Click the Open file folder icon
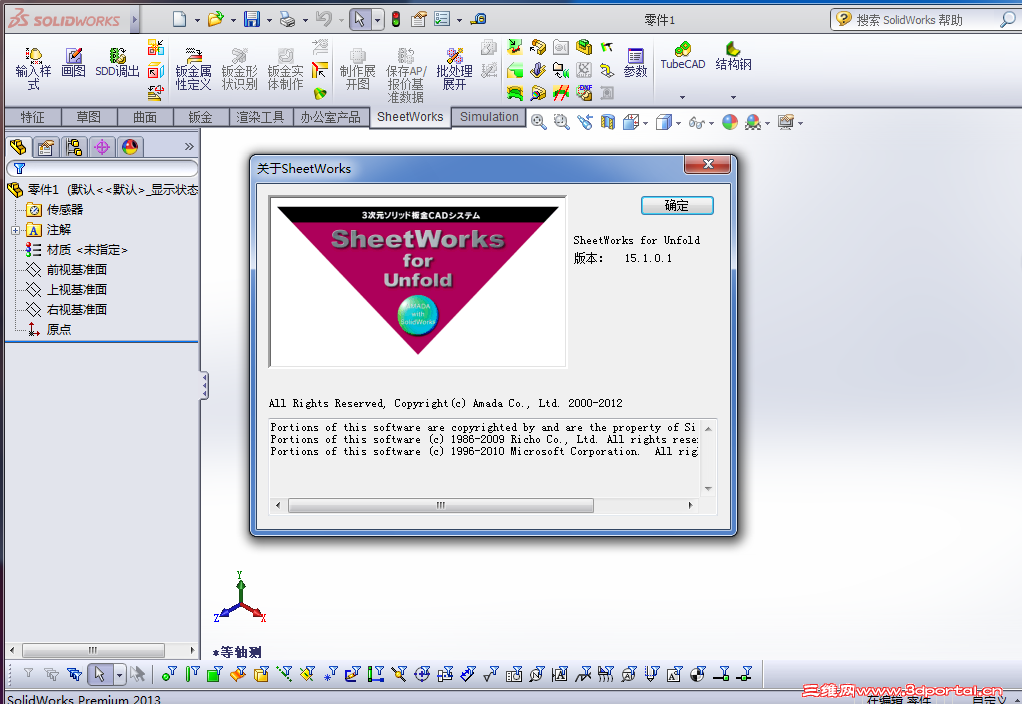1022x704 pixels. point(216,19)
